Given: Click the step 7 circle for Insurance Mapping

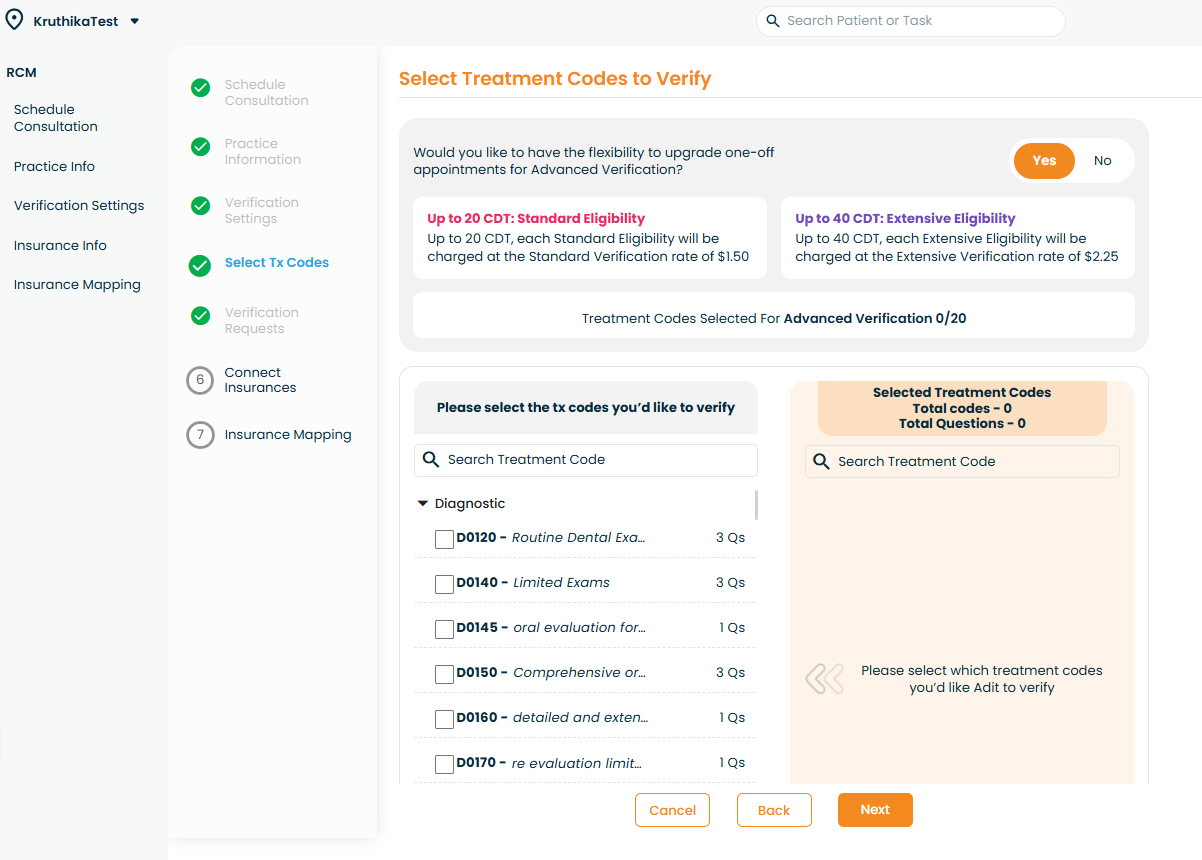Looking at the screenshot, I should (x=200, y=435).
